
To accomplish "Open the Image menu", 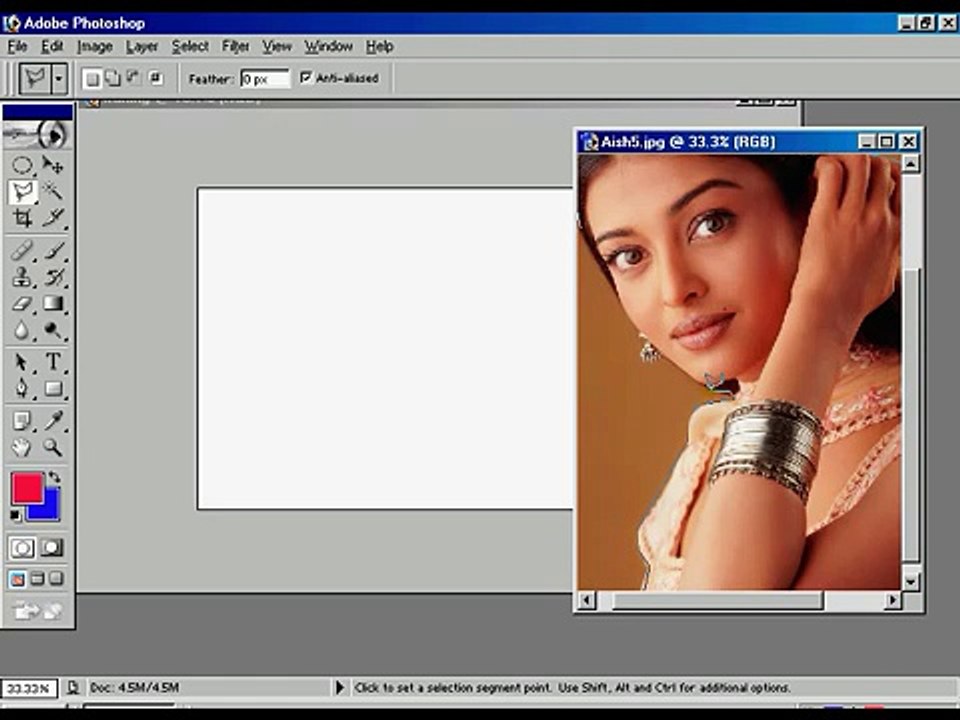I will coord(95,47).
